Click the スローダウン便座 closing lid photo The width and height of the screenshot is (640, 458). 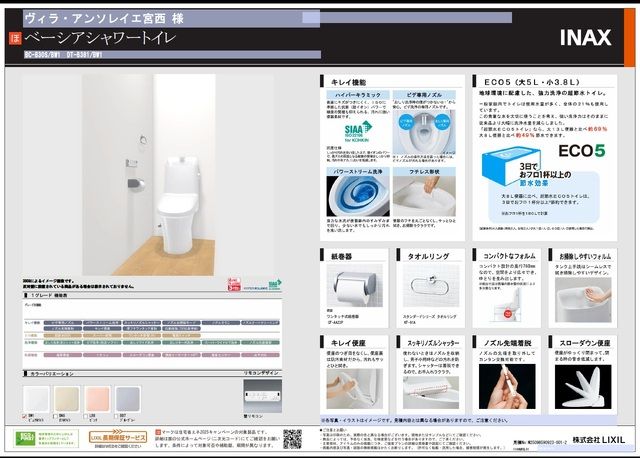click(583, 387)
